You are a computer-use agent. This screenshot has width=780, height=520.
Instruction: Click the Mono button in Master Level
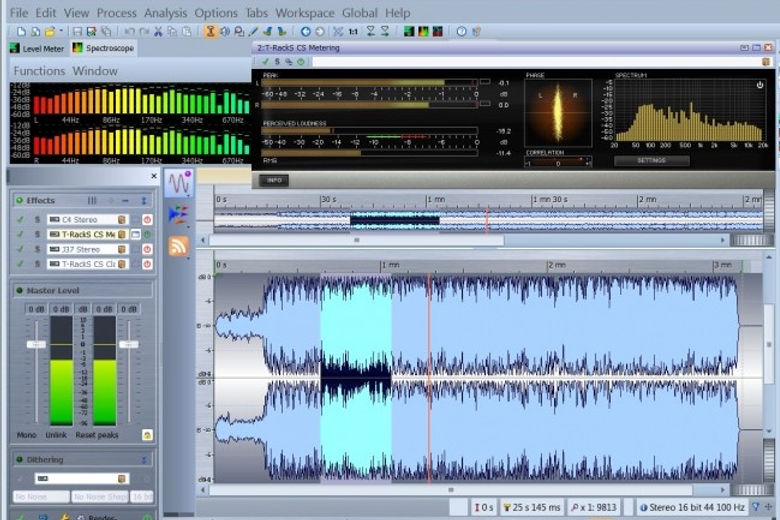click(26, 435)
